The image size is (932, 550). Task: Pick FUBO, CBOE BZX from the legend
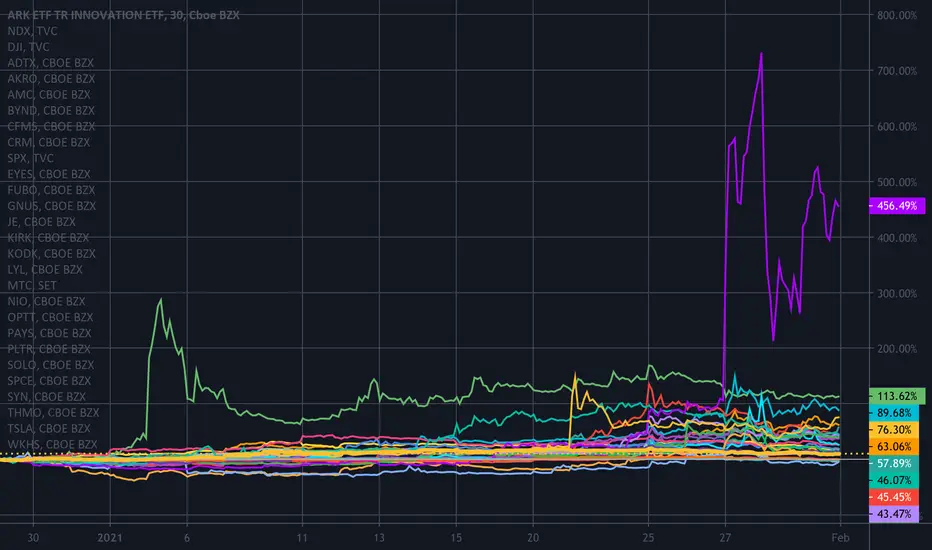click(51, 190)
